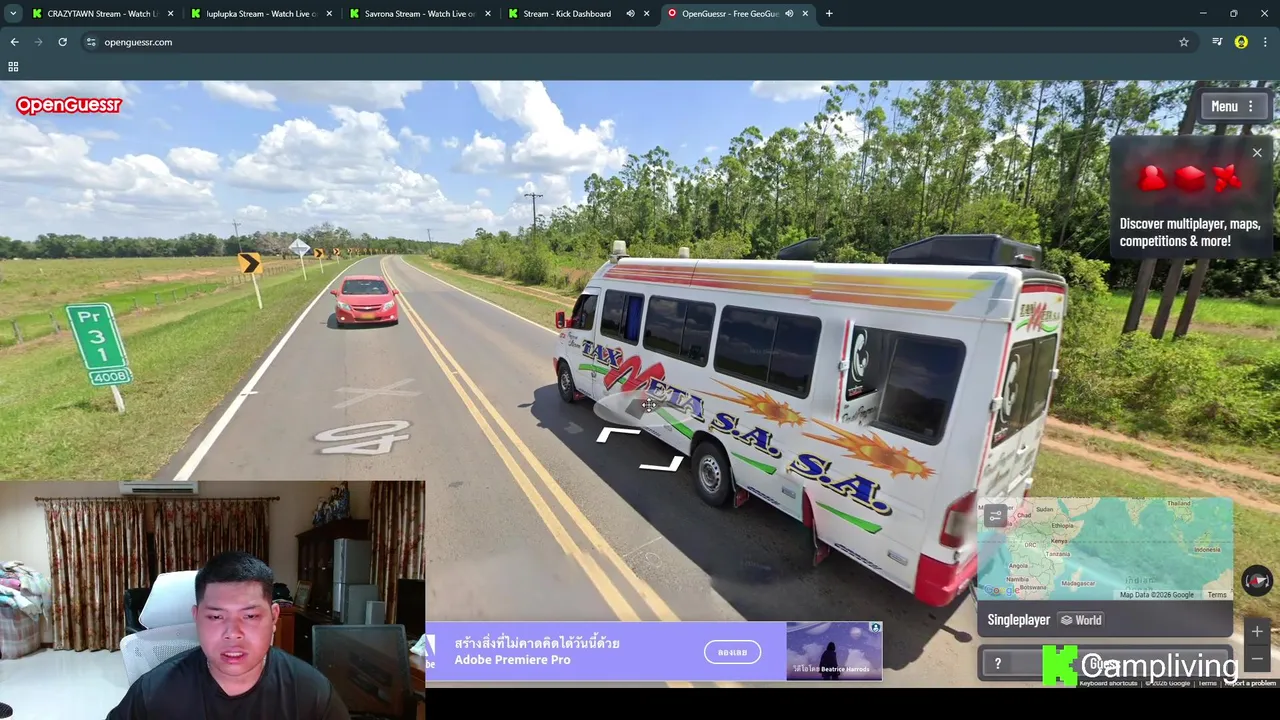The image size is (1280, 720).
Task: Mute audio on OpenGuessr tab
Action: pos(788,14)
